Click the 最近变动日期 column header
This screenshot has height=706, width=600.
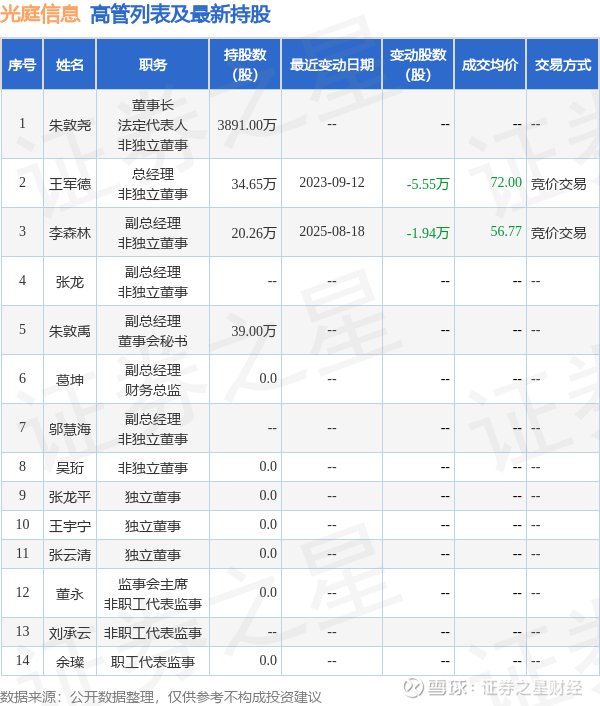(332, 64)
